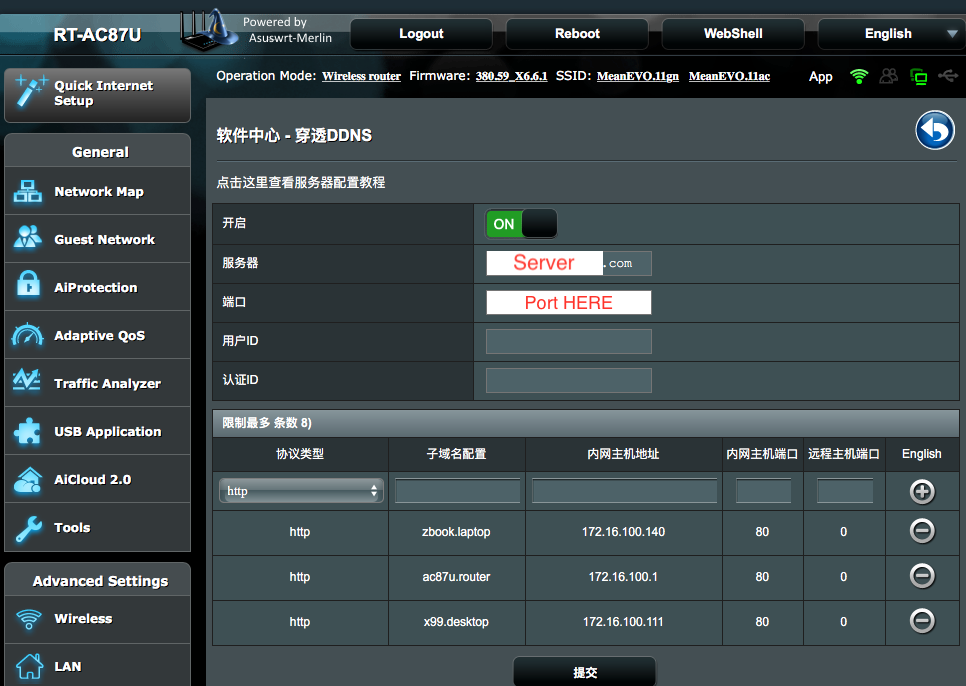Image resolution: width=966 pixels, height=686 pixels.
Task: Open the English language dropdown
Action: click(888, 33)
